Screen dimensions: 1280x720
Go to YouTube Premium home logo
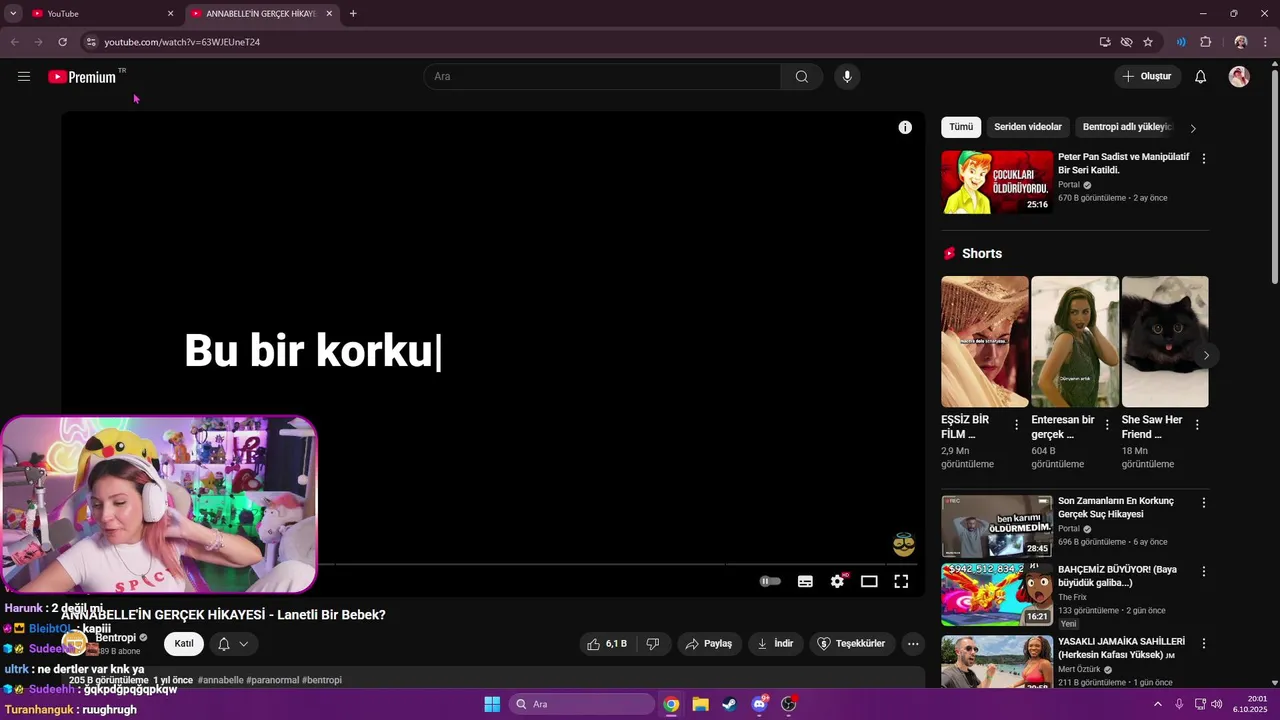[82, 77]
